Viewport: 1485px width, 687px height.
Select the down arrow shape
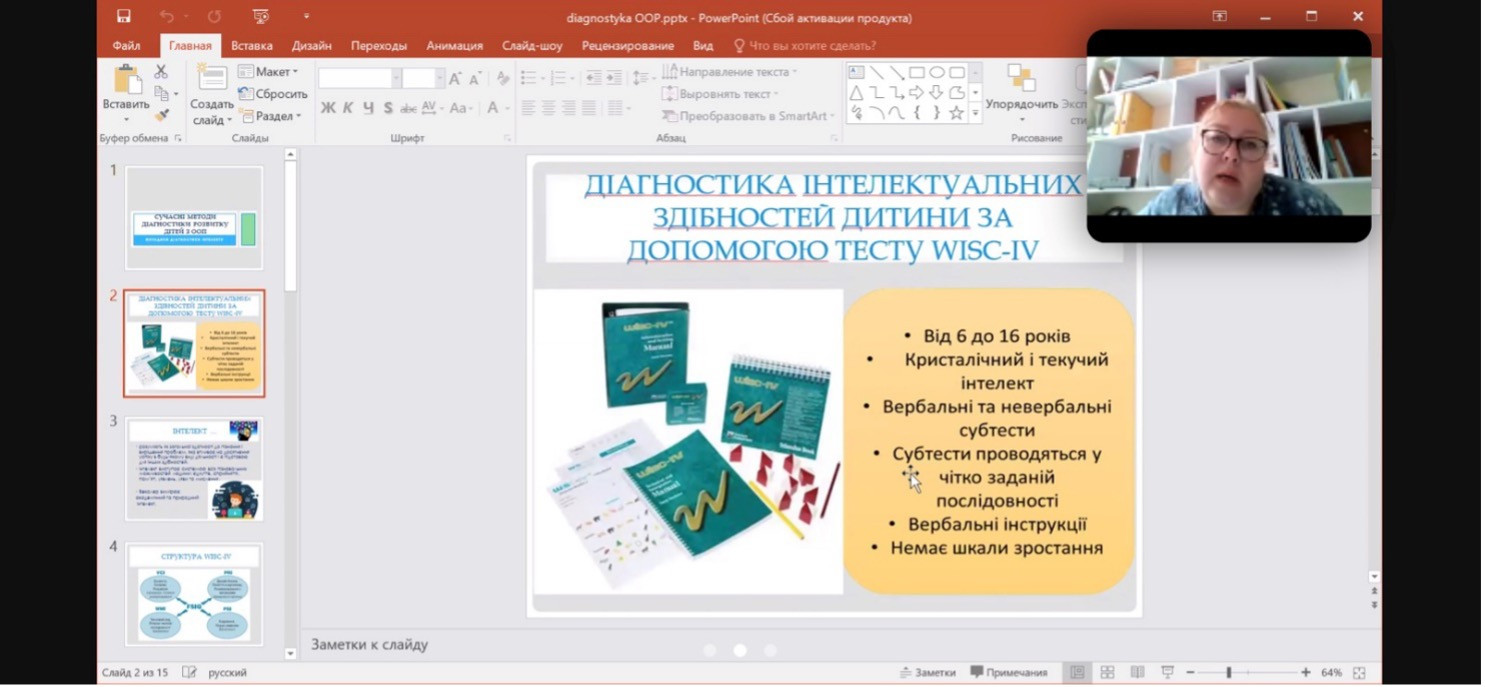(937, 93)
